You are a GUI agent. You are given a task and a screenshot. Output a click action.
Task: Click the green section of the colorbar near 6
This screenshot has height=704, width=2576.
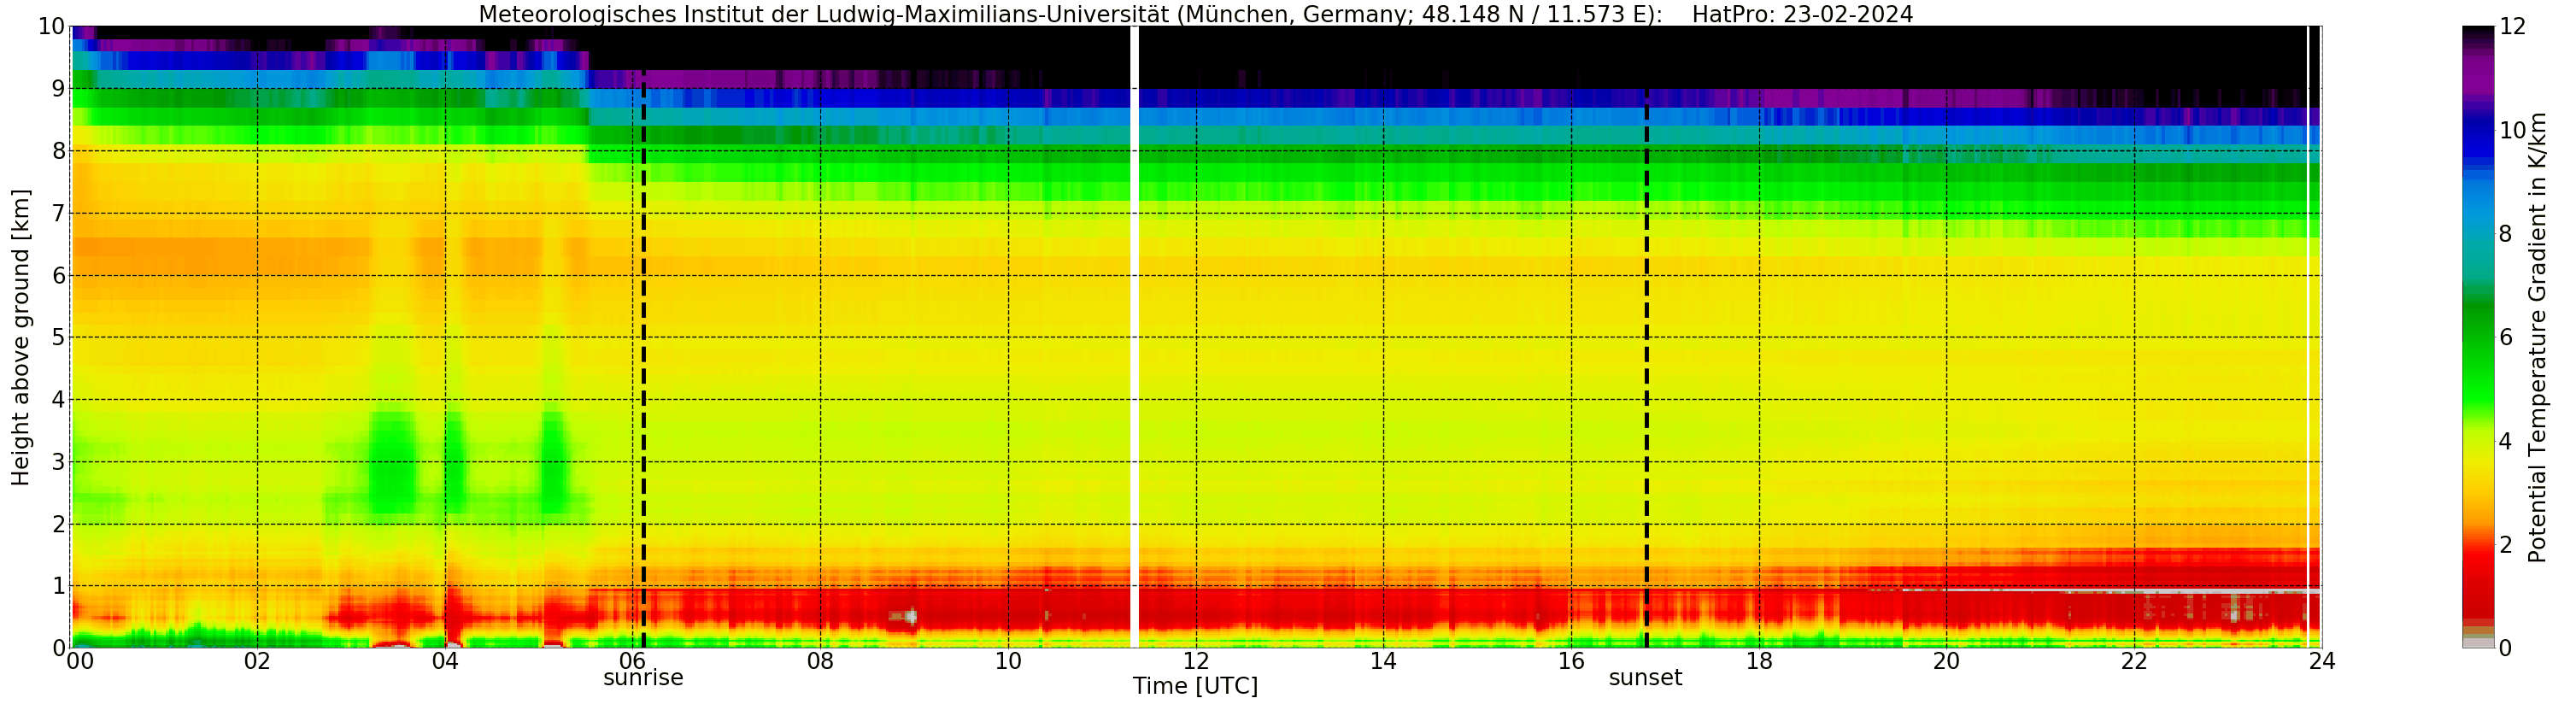pos(2478,337)
